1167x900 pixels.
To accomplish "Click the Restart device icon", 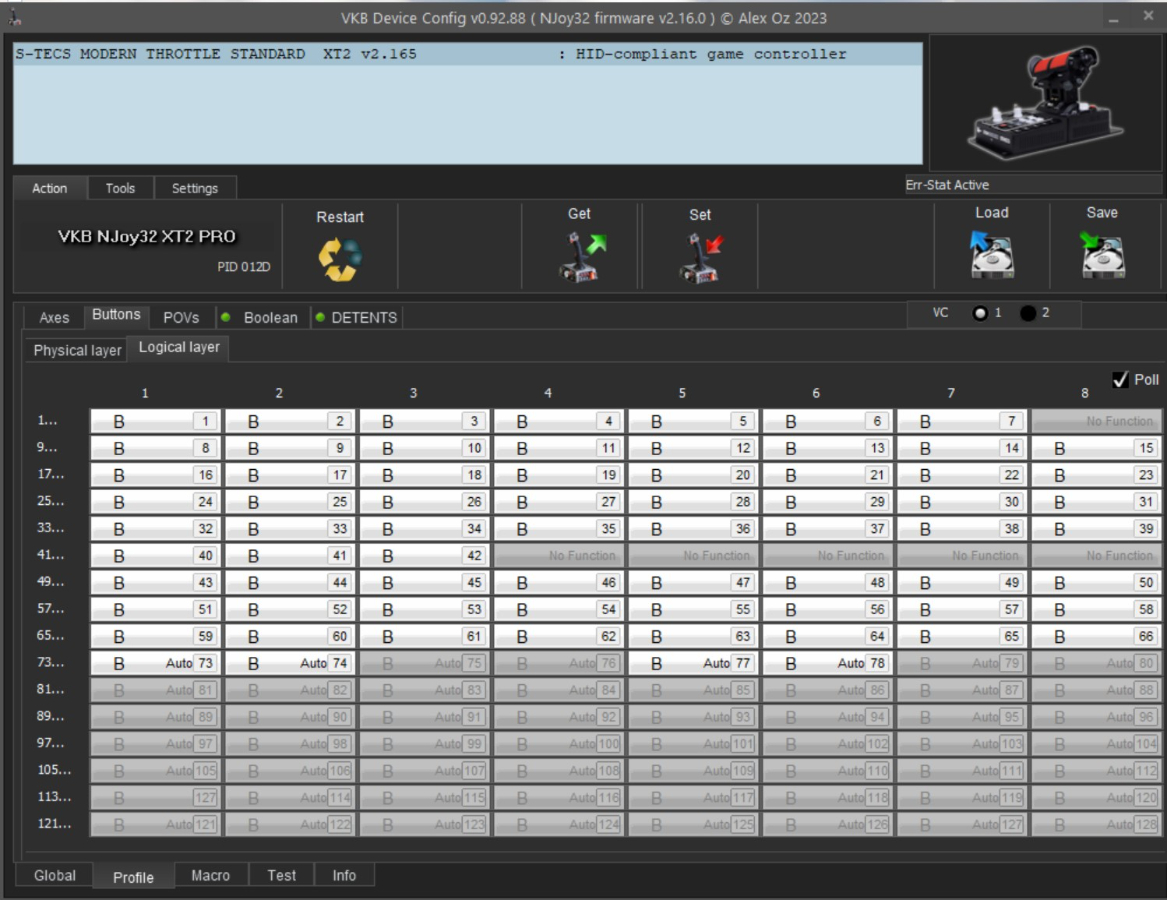I will [x=340, y=259].
